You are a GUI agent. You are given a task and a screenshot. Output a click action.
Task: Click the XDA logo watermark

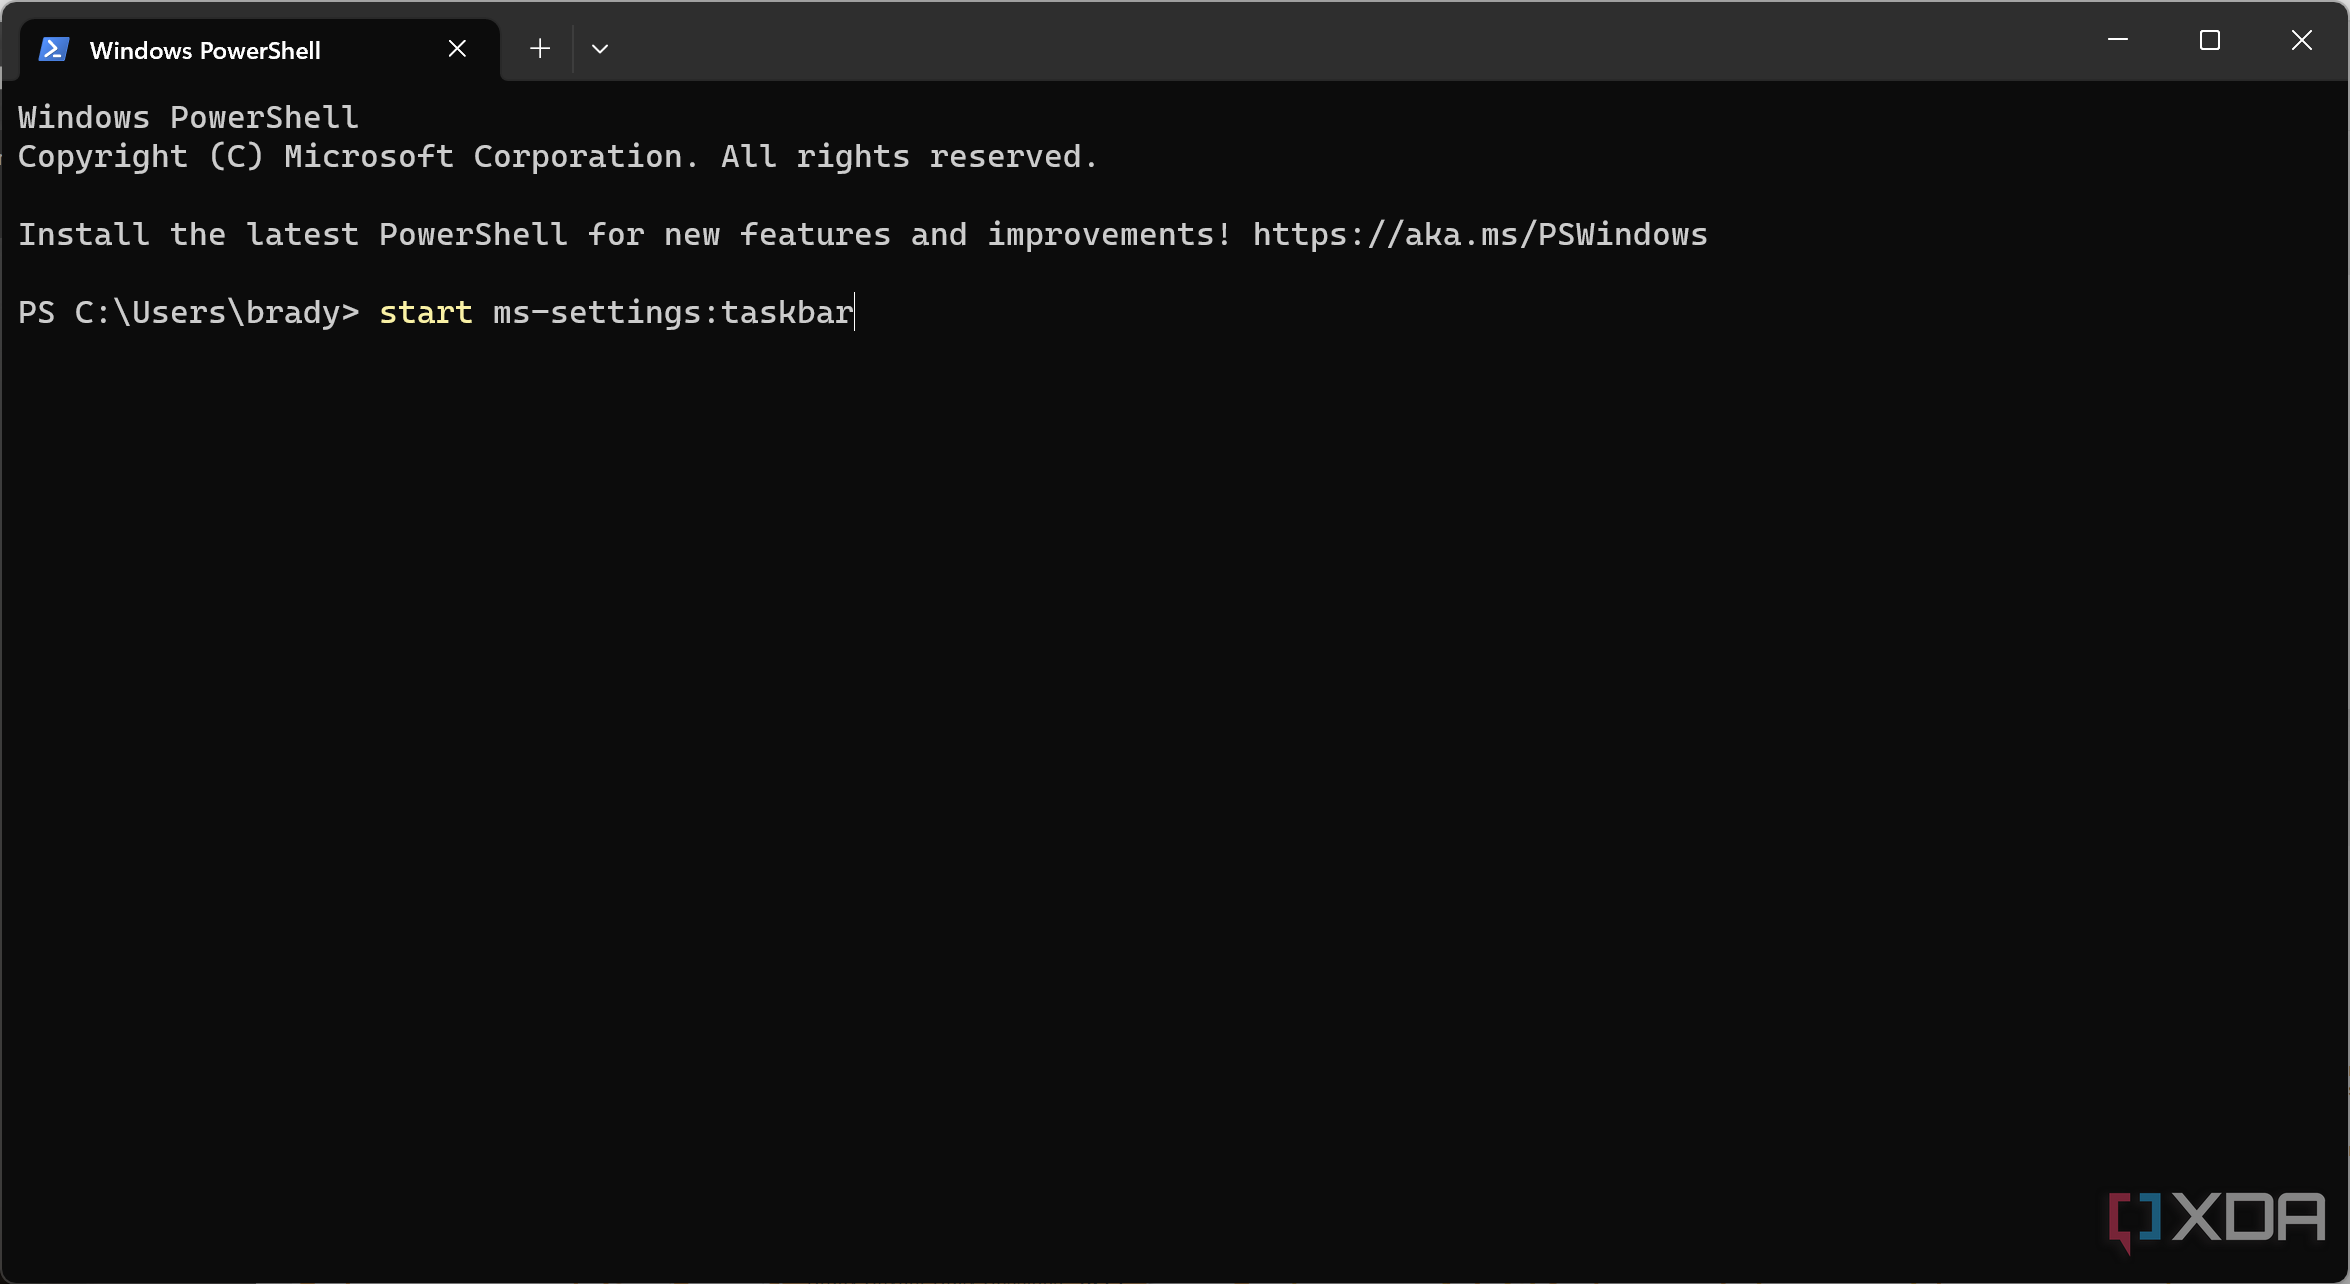tap(2208, 1218)
